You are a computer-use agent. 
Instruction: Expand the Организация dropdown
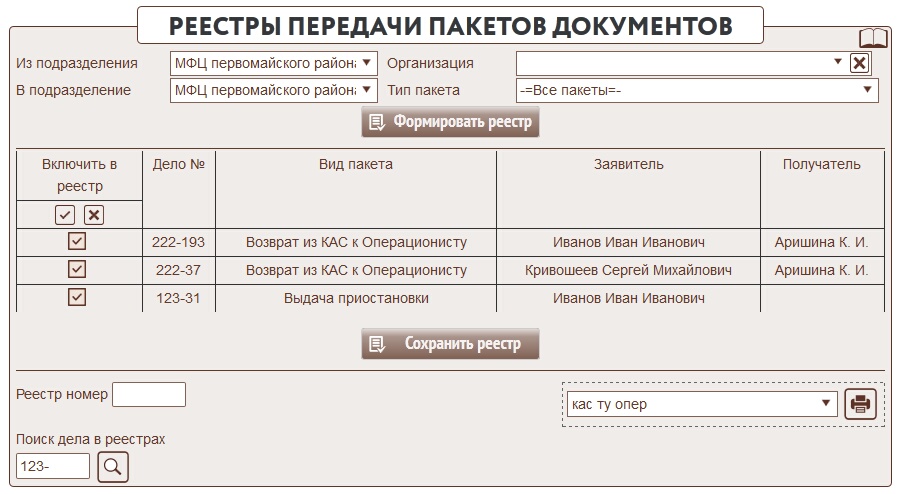(x=680, y=63)
